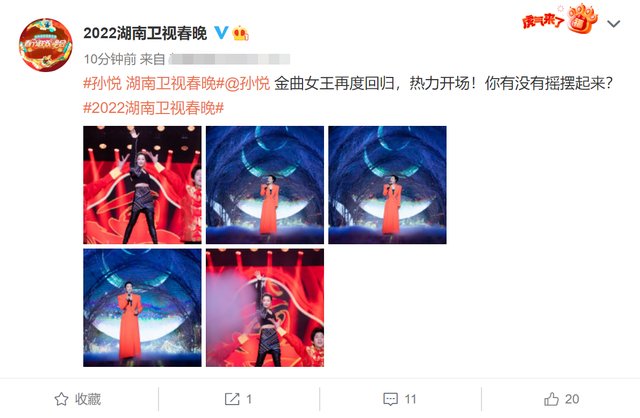Click the 10分钟前 post timestamp
This screenshot has width=640, height=418.
[110, 59]
